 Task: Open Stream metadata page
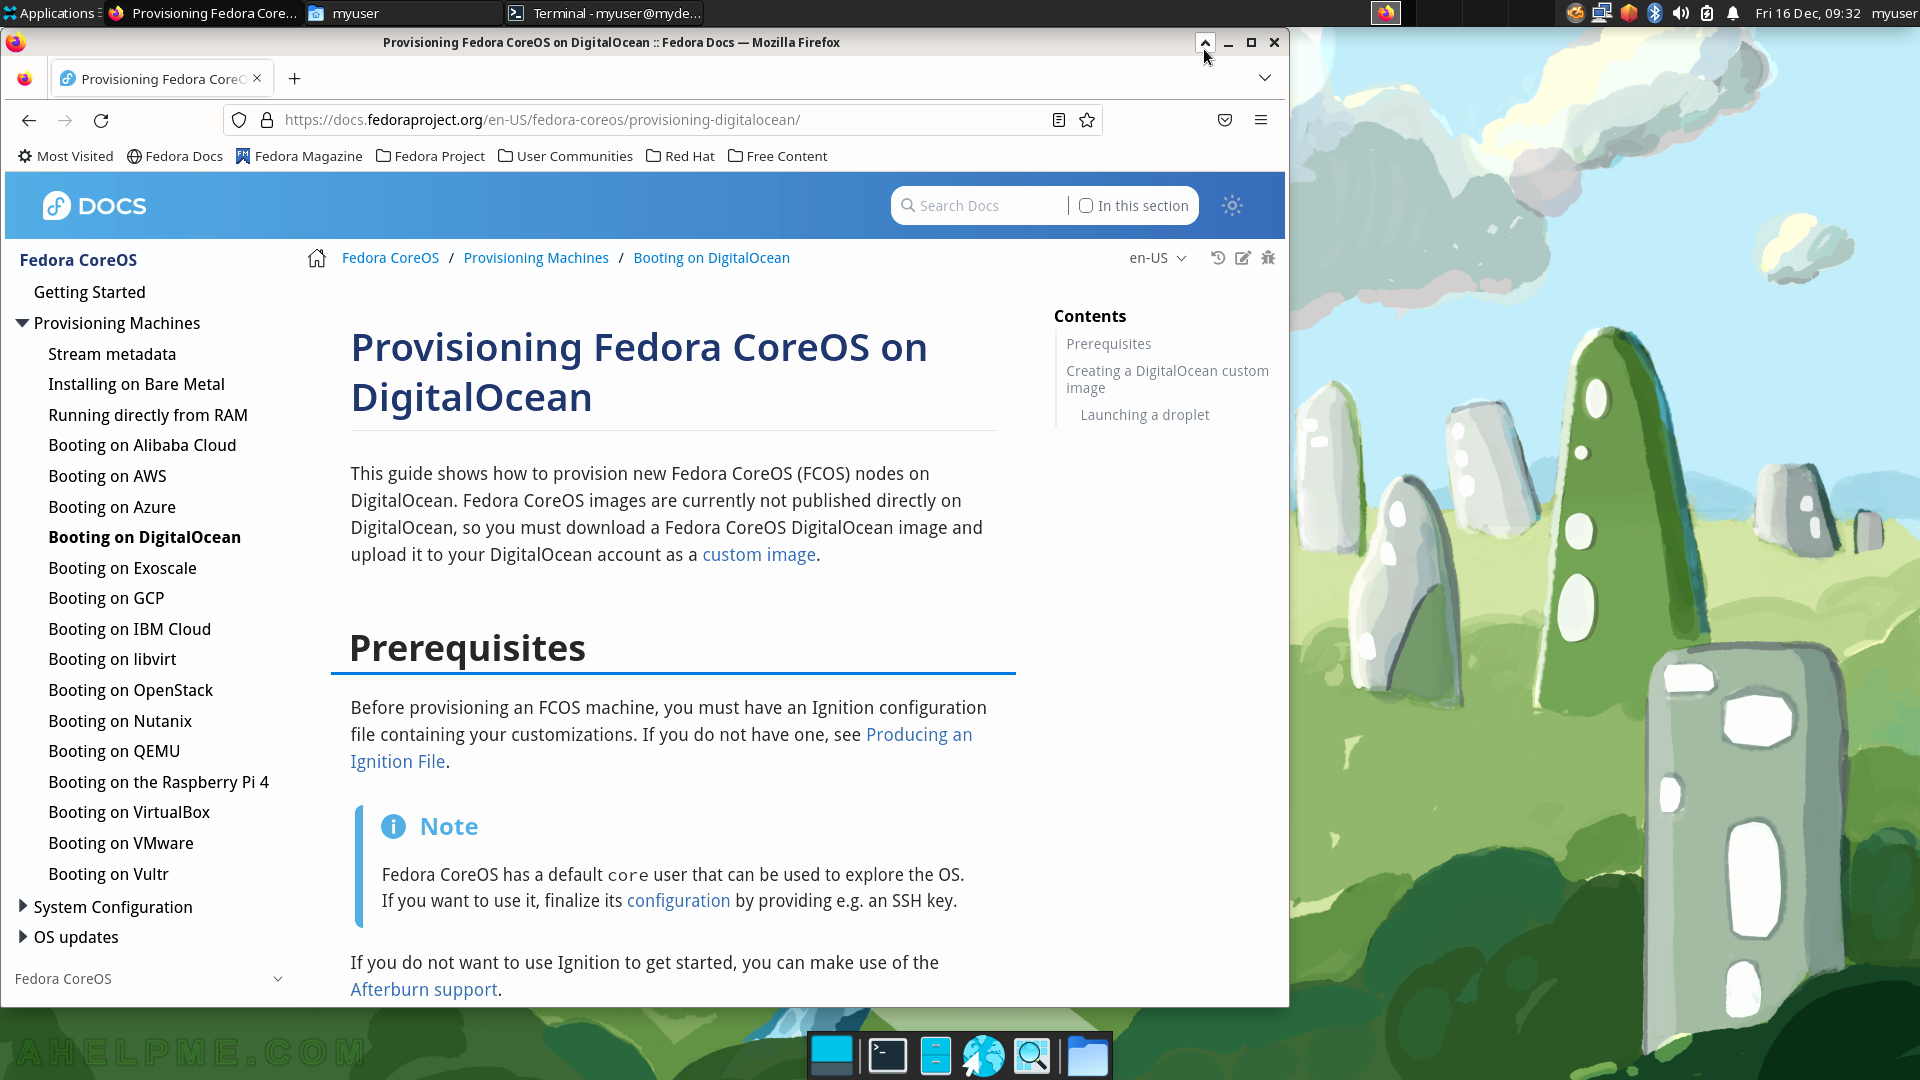[x=112, y=354]
